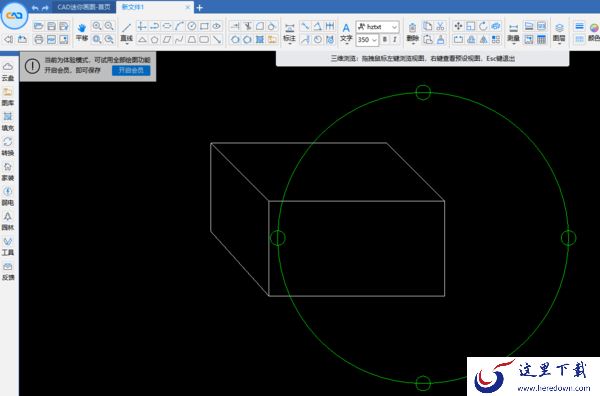Click the scissors cut icon
600x396 pixels.
[440, 26]
